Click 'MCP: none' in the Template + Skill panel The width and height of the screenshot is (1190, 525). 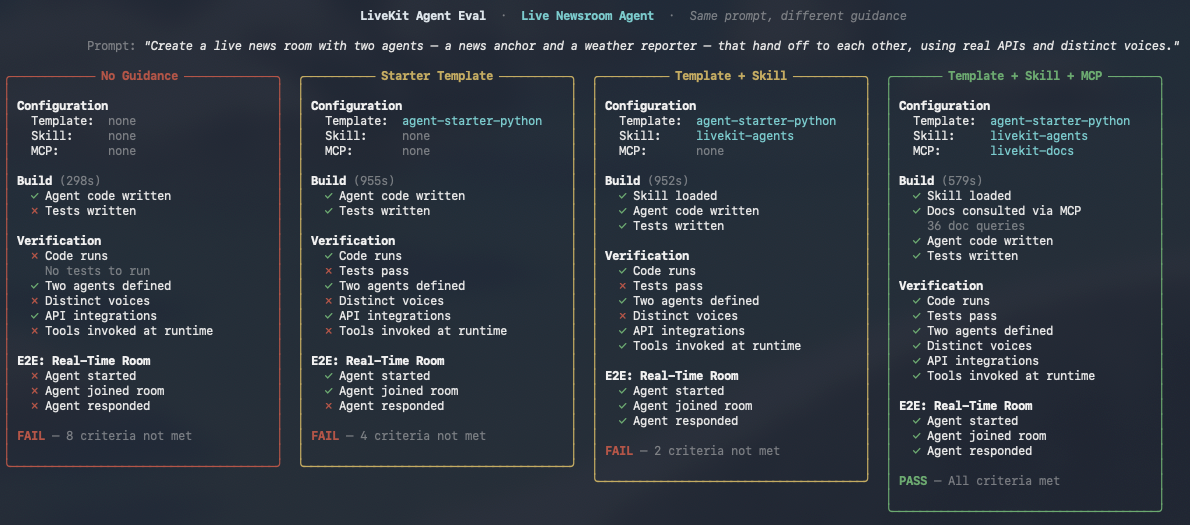[672, 151]
